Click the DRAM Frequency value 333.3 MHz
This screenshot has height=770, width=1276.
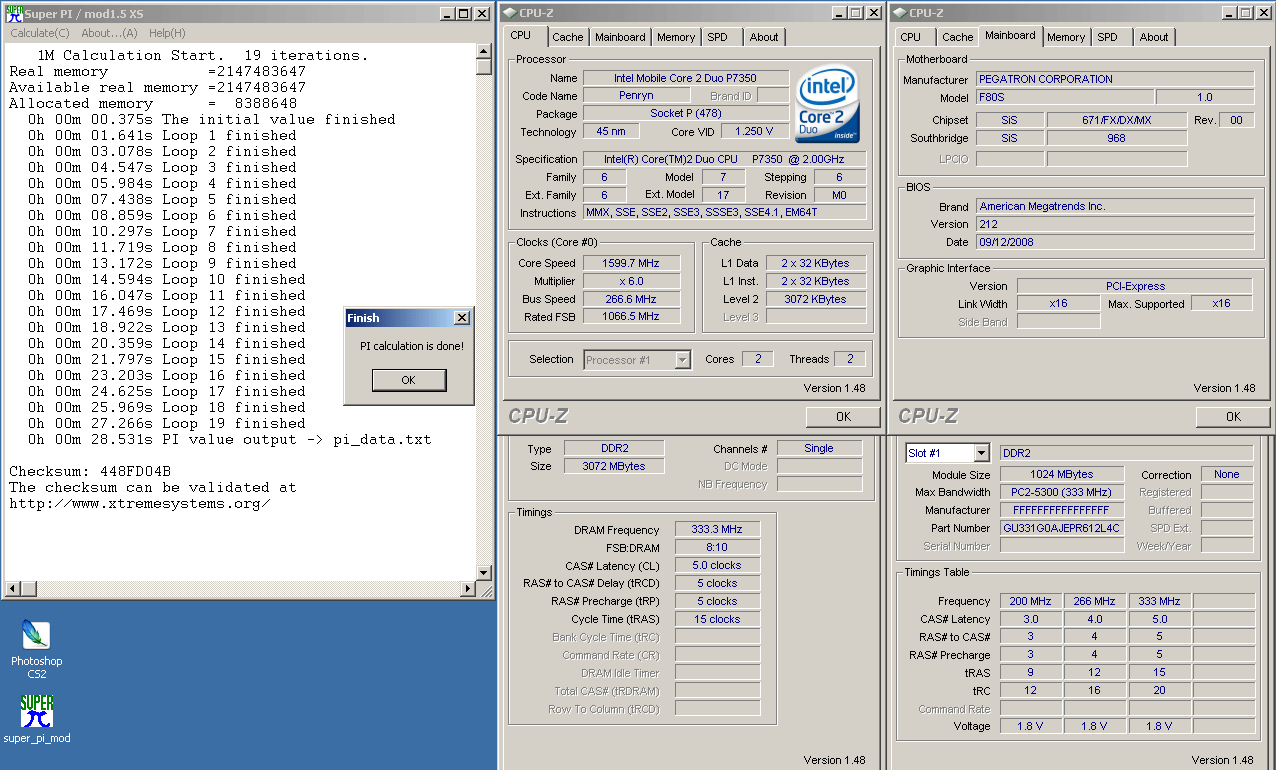point(717,530)
